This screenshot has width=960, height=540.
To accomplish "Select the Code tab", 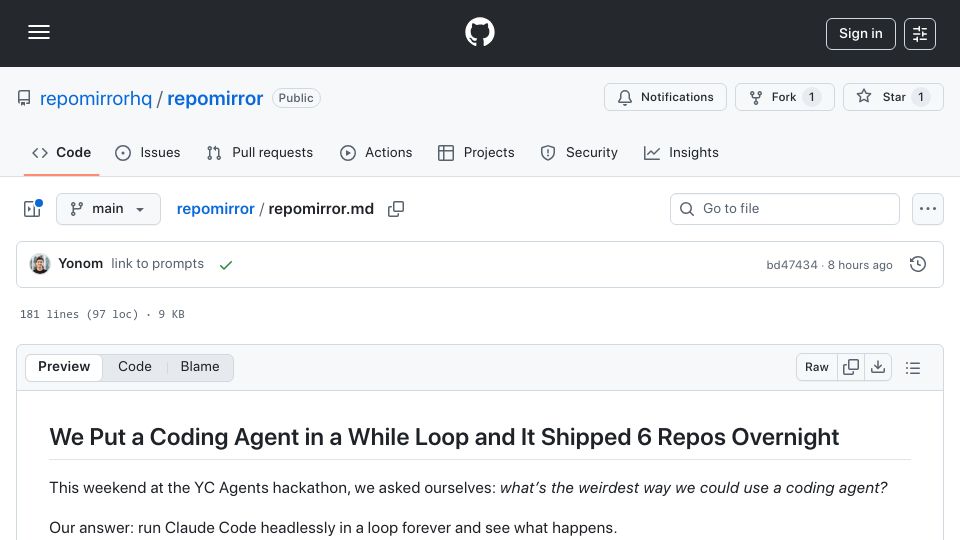I will [61, 152].
